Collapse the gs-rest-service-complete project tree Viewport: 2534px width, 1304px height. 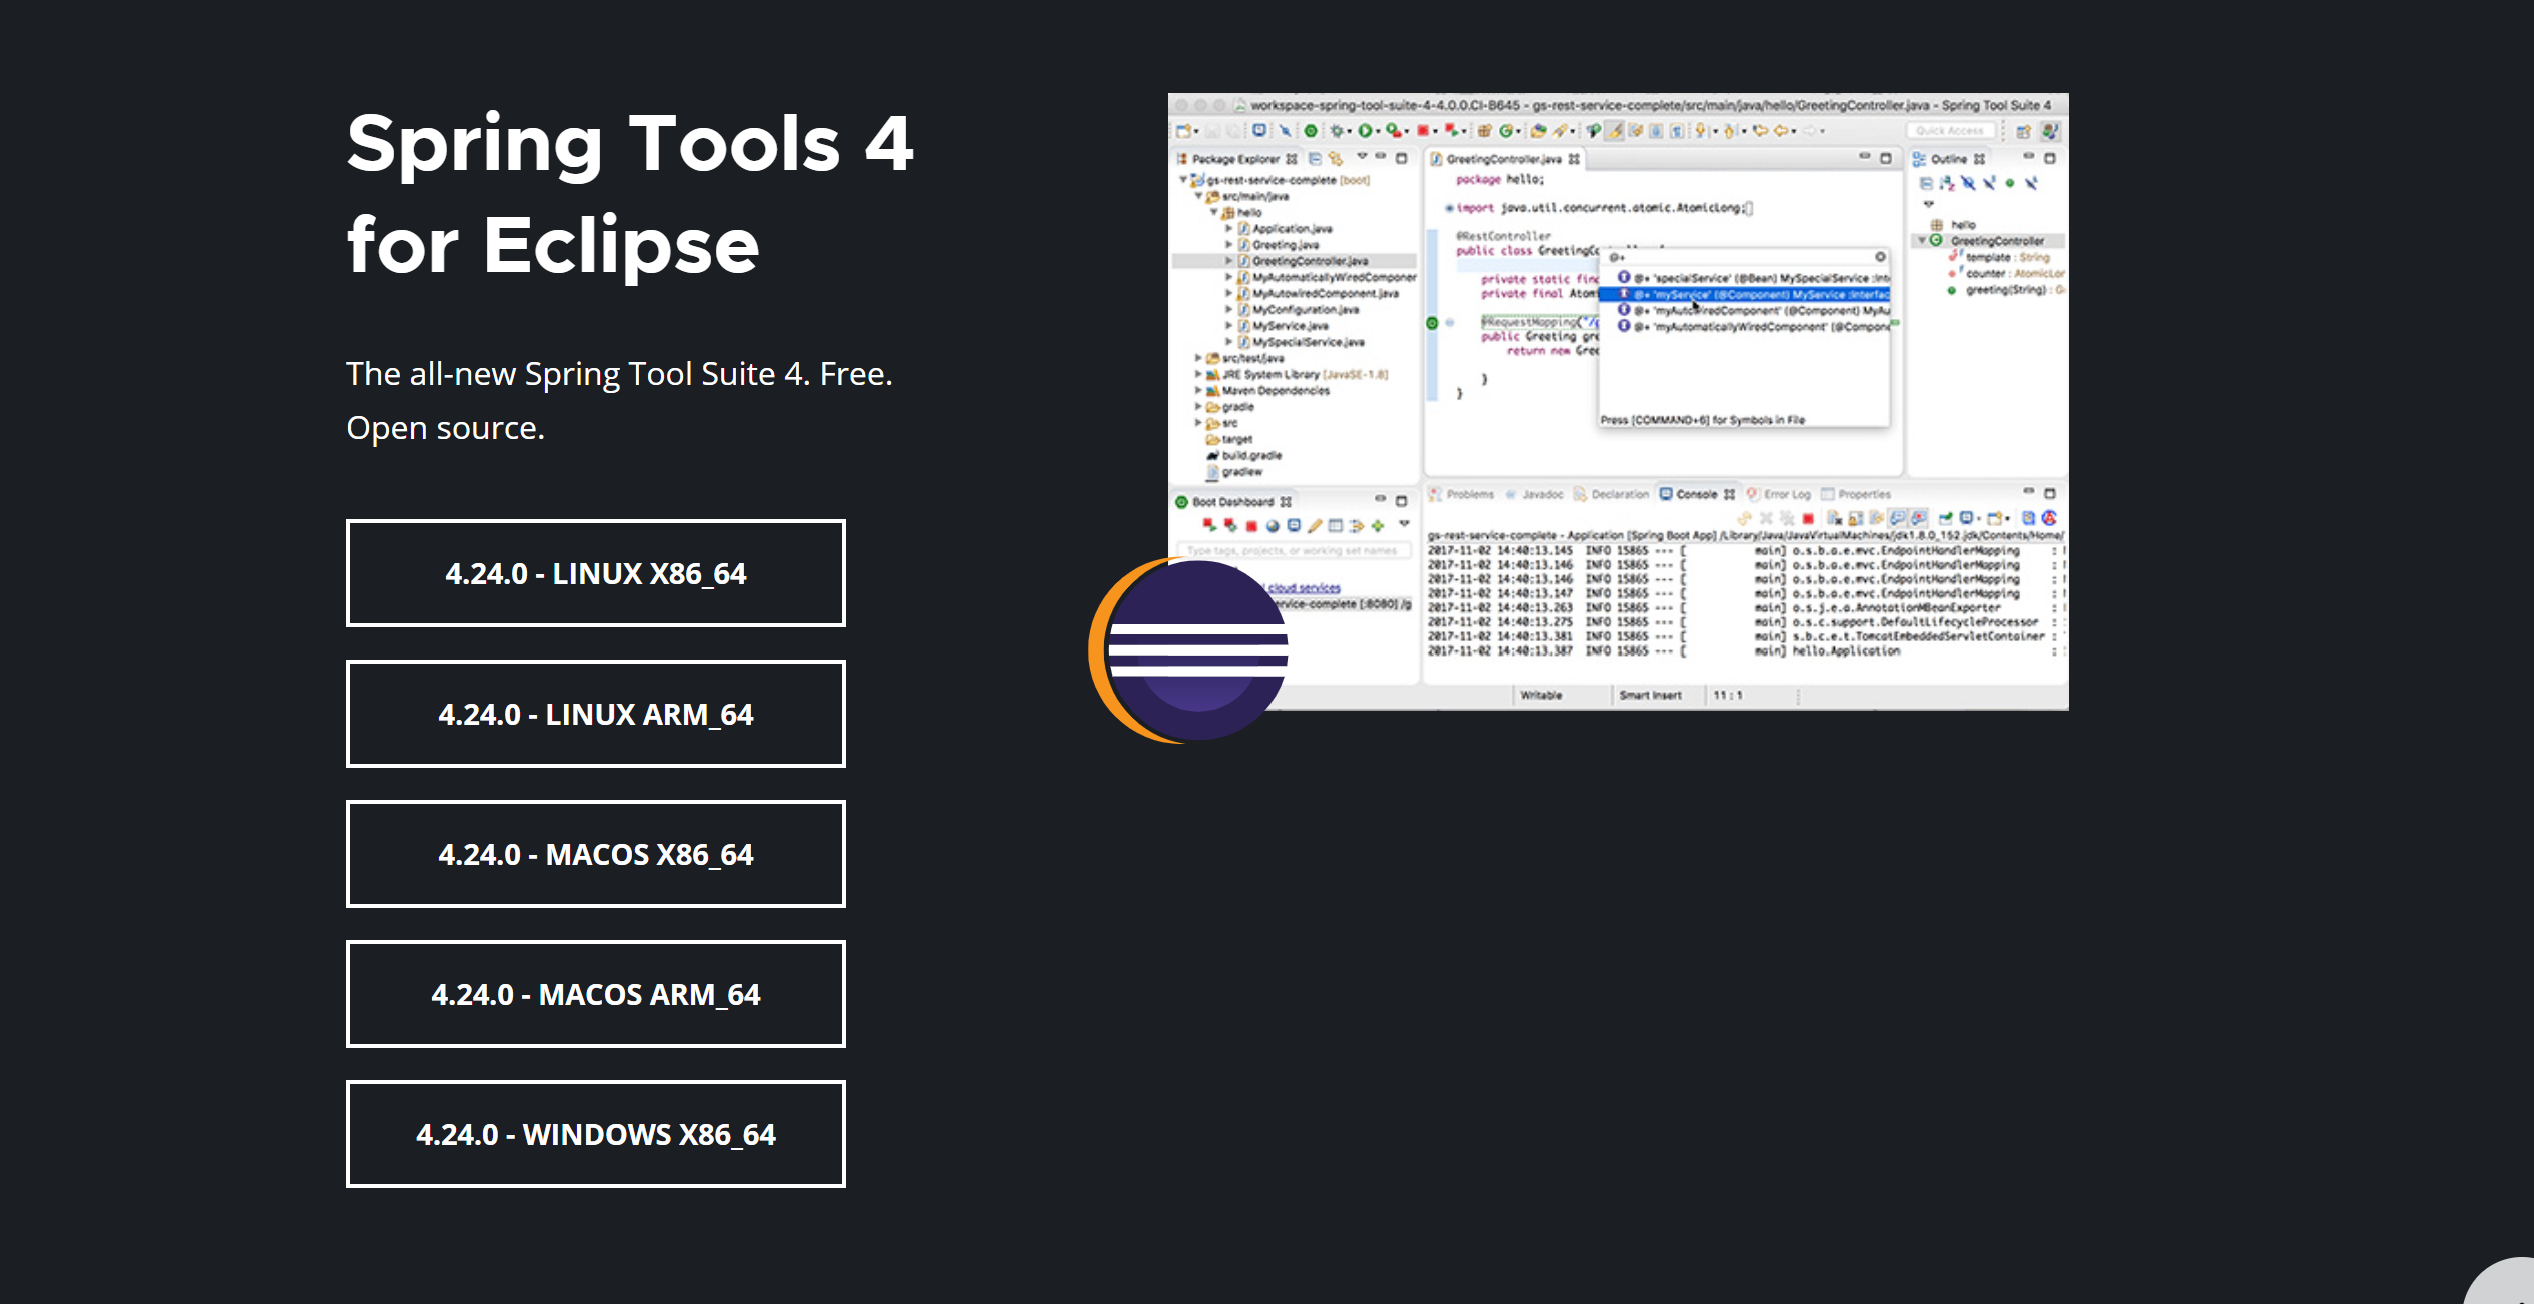(x=1183, y=180)
